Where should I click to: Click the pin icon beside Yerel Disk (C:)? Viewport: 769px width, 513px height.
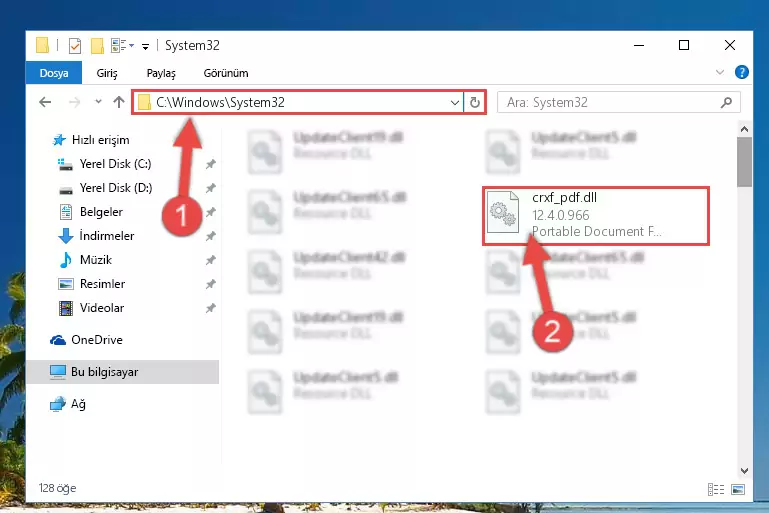coord(210,164)
